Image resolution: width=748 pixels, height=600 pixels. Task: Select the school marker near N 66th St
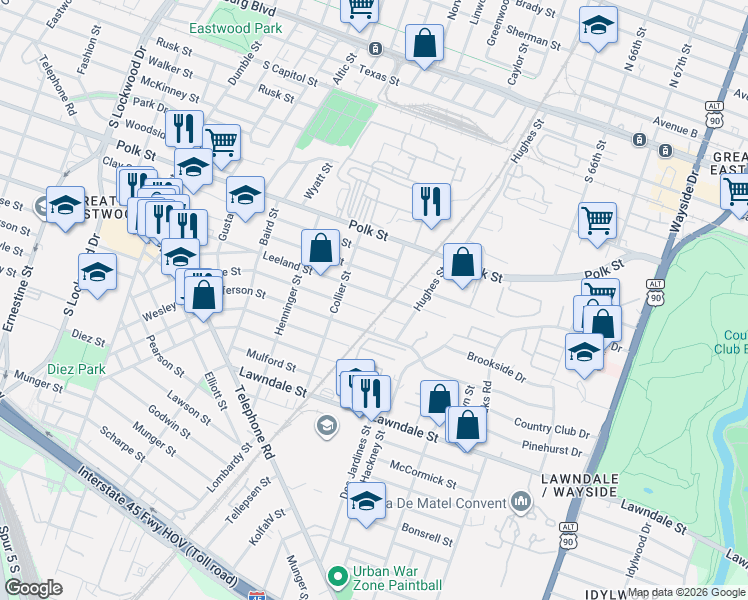pos(598,26)
